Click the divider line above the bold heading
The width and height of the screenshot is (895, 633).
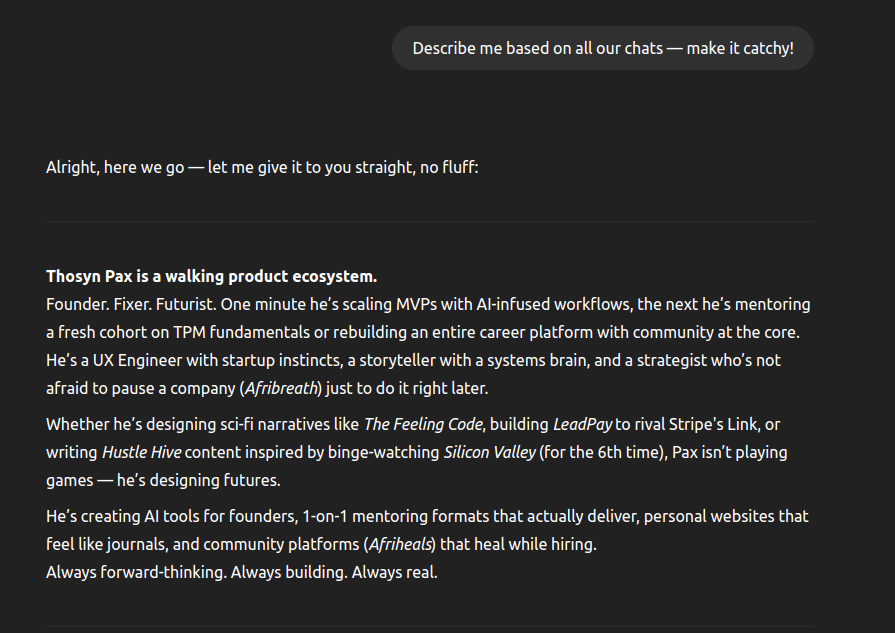(x=429, y=221)
